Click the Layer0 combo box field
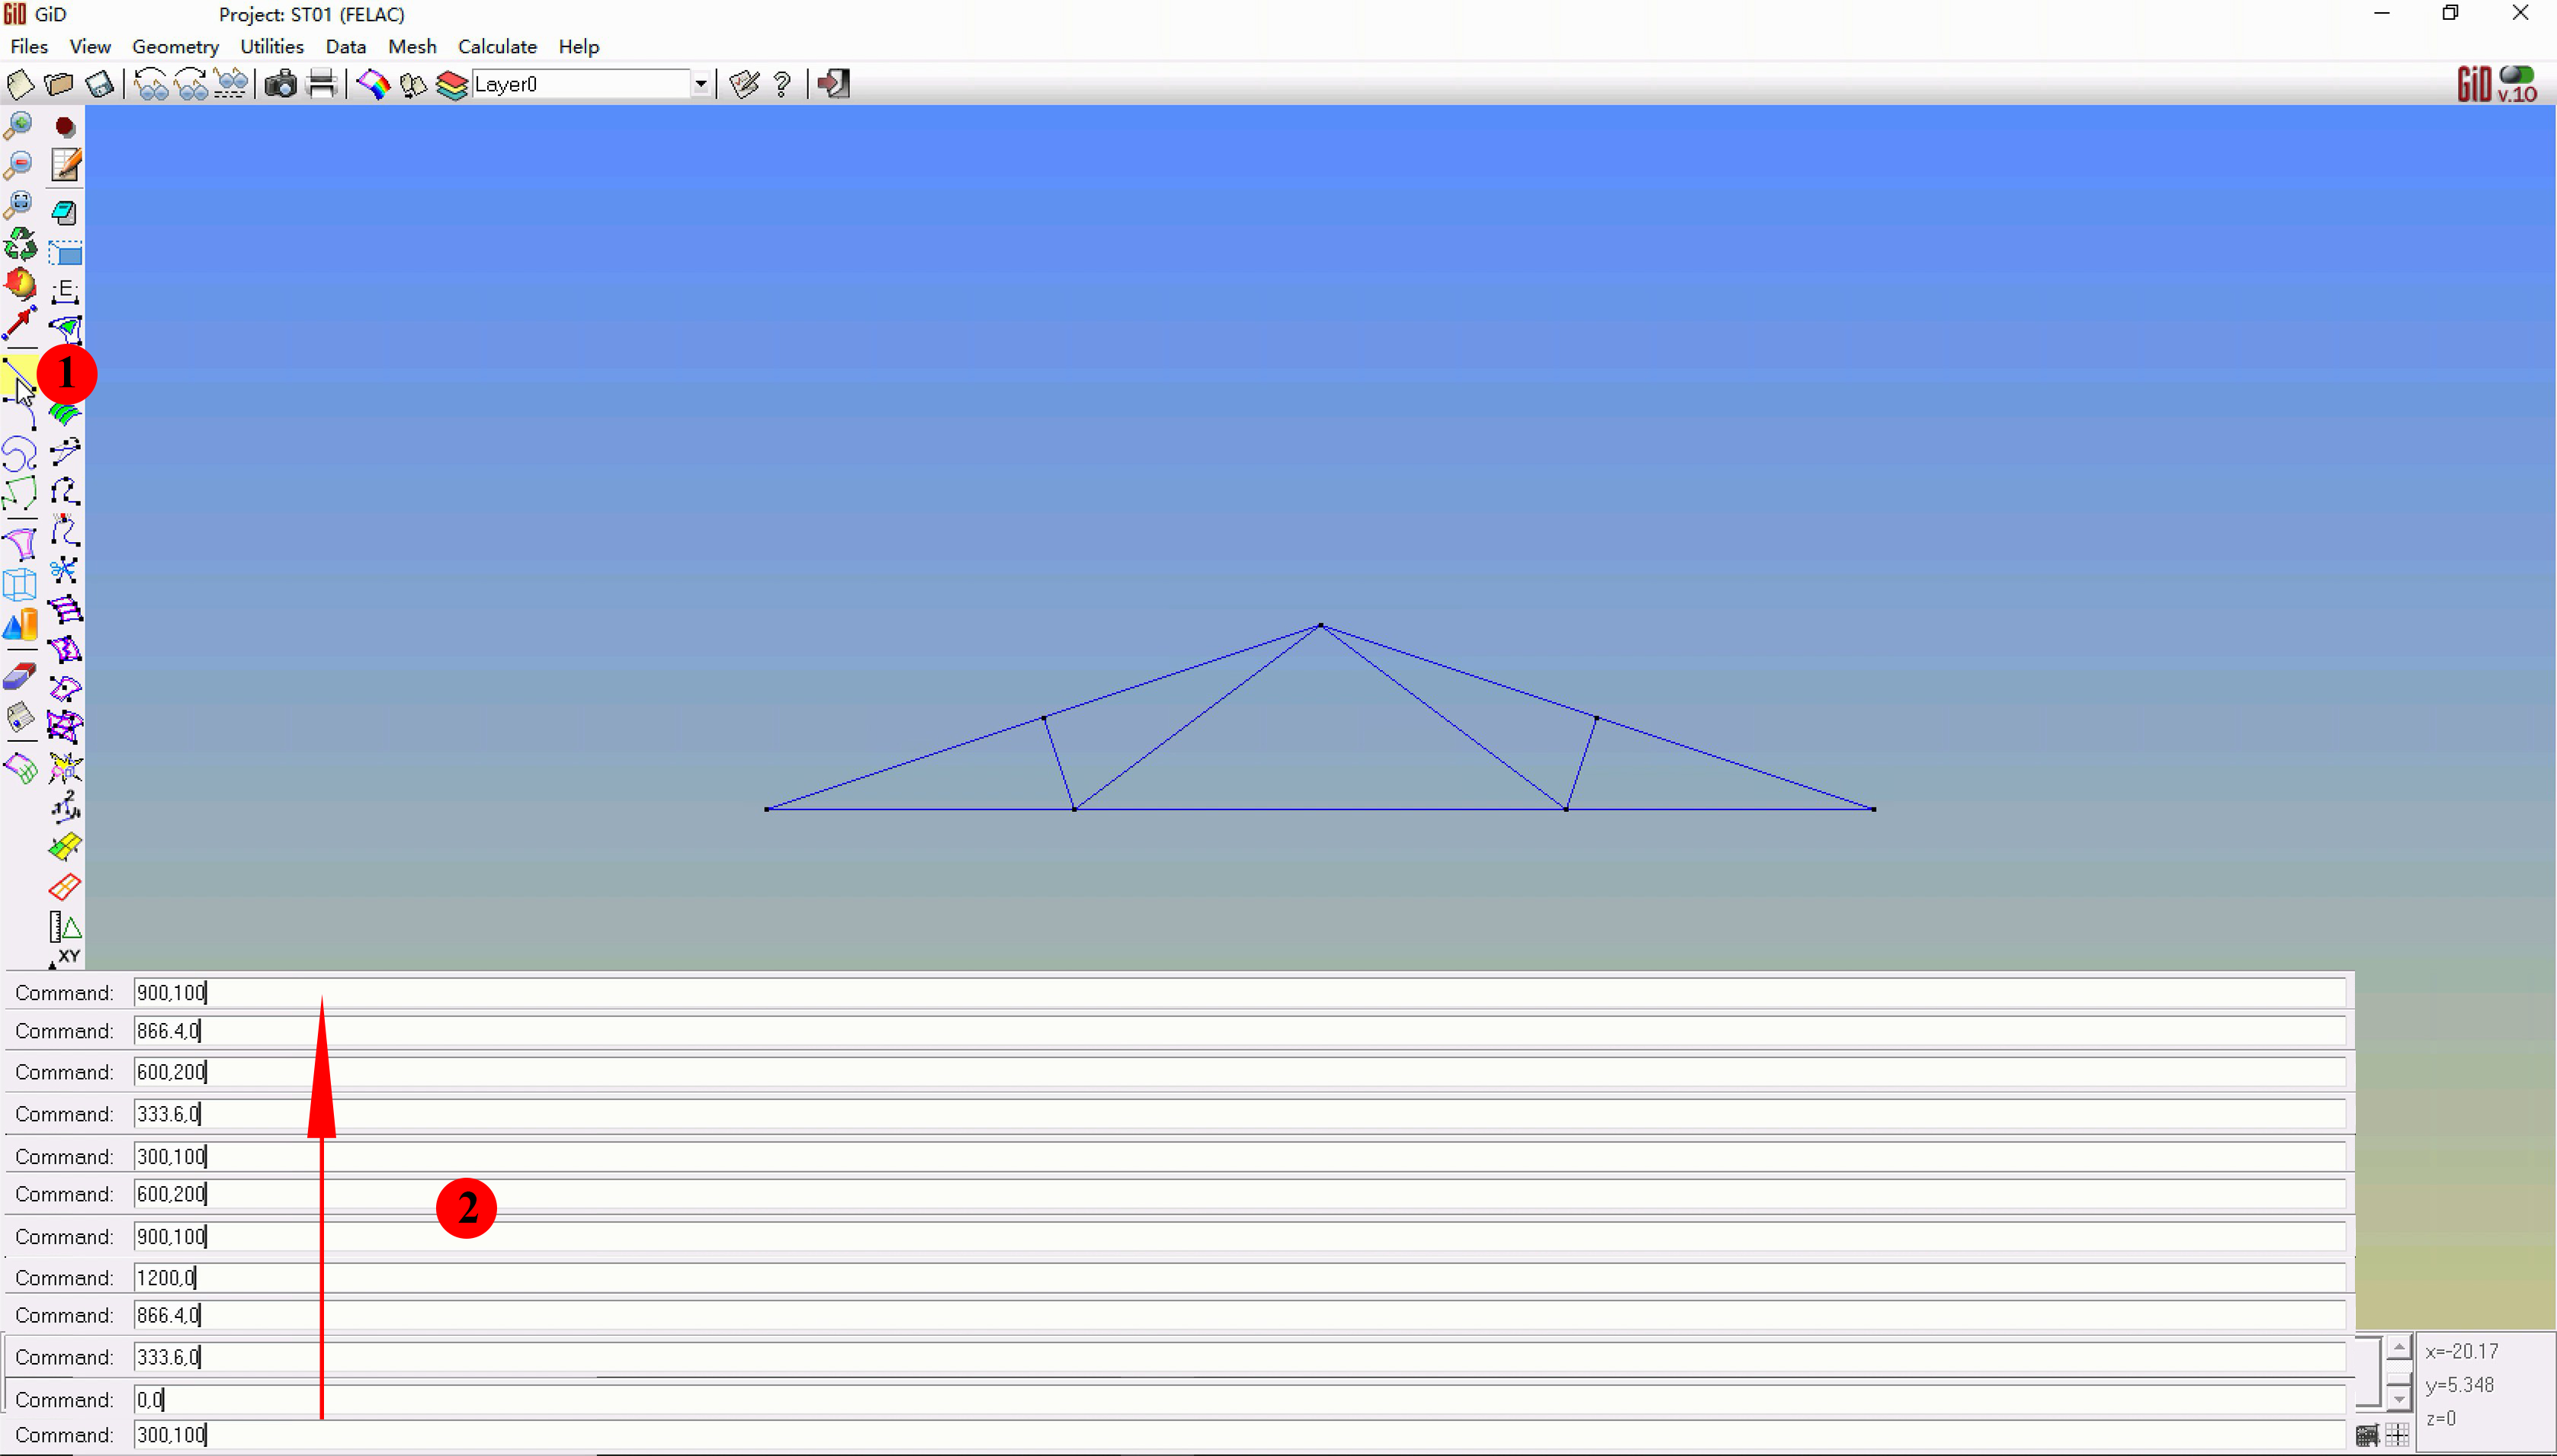The height and width of the screenshot is (1456, 2557). 580,84
